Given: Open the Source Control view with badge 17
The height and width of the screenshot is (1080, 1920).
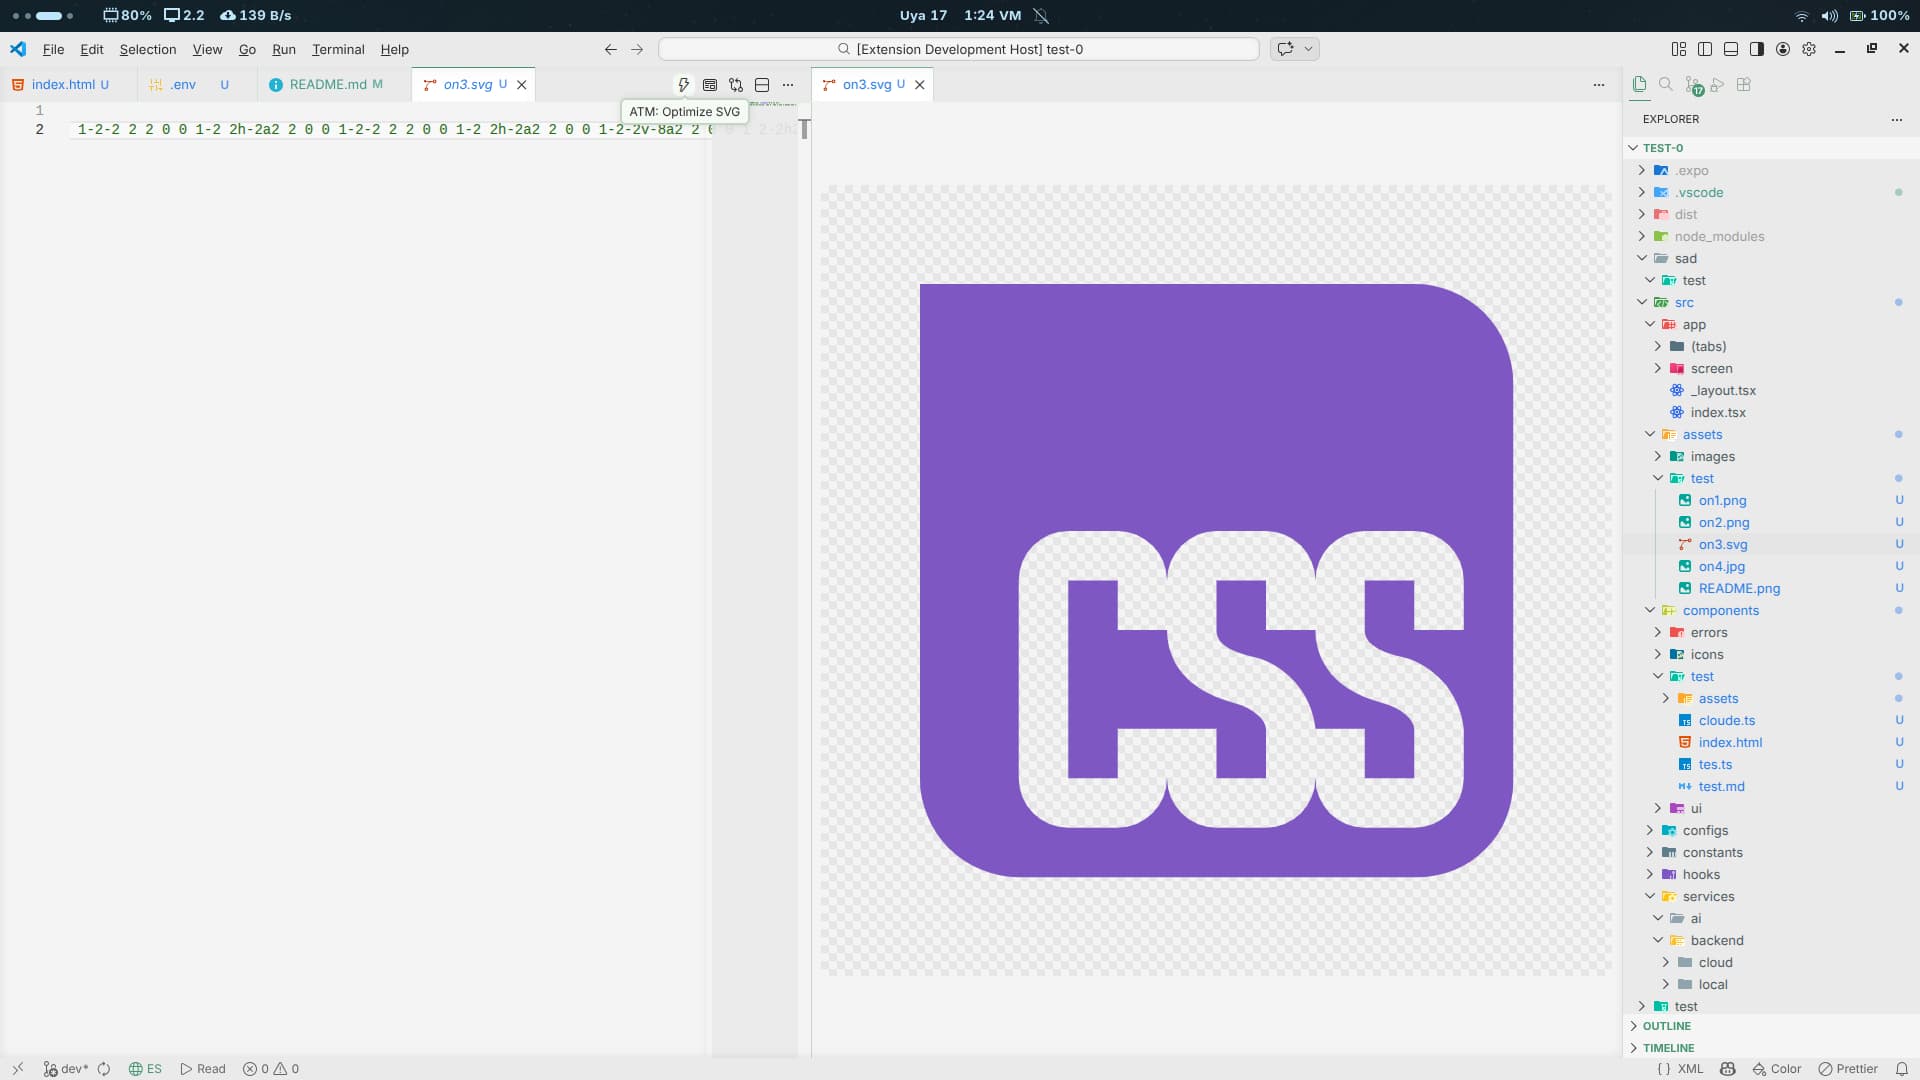Looking at the screenshot, I should tap(1692, 85).
